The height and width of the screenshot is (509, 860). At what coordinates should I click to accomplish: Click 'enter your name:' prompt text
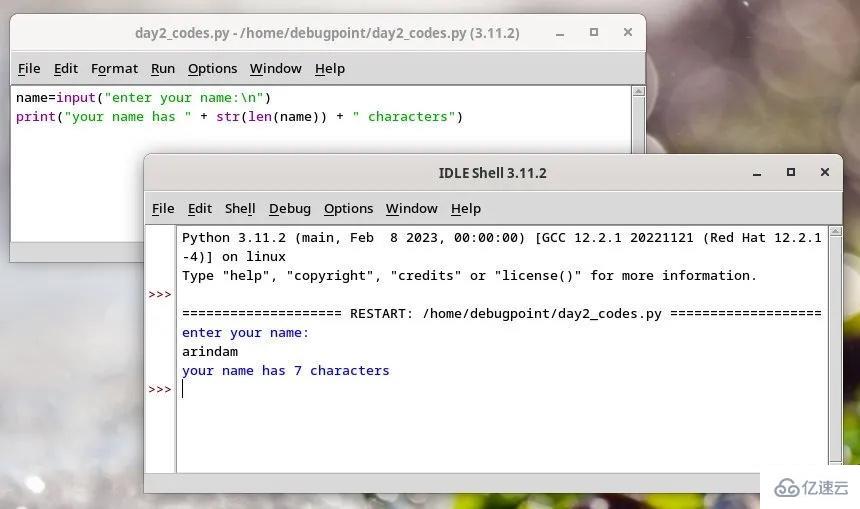(246, 333)
